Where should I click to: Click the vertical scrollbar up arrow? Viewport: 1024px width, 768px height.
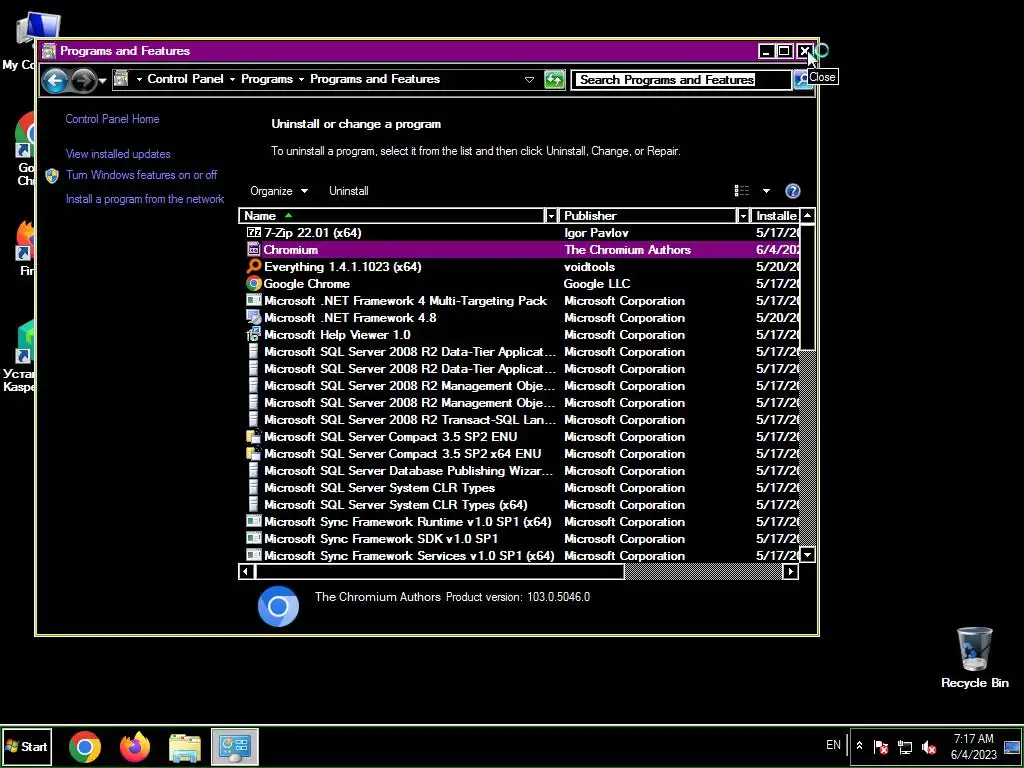coord(808,216)
